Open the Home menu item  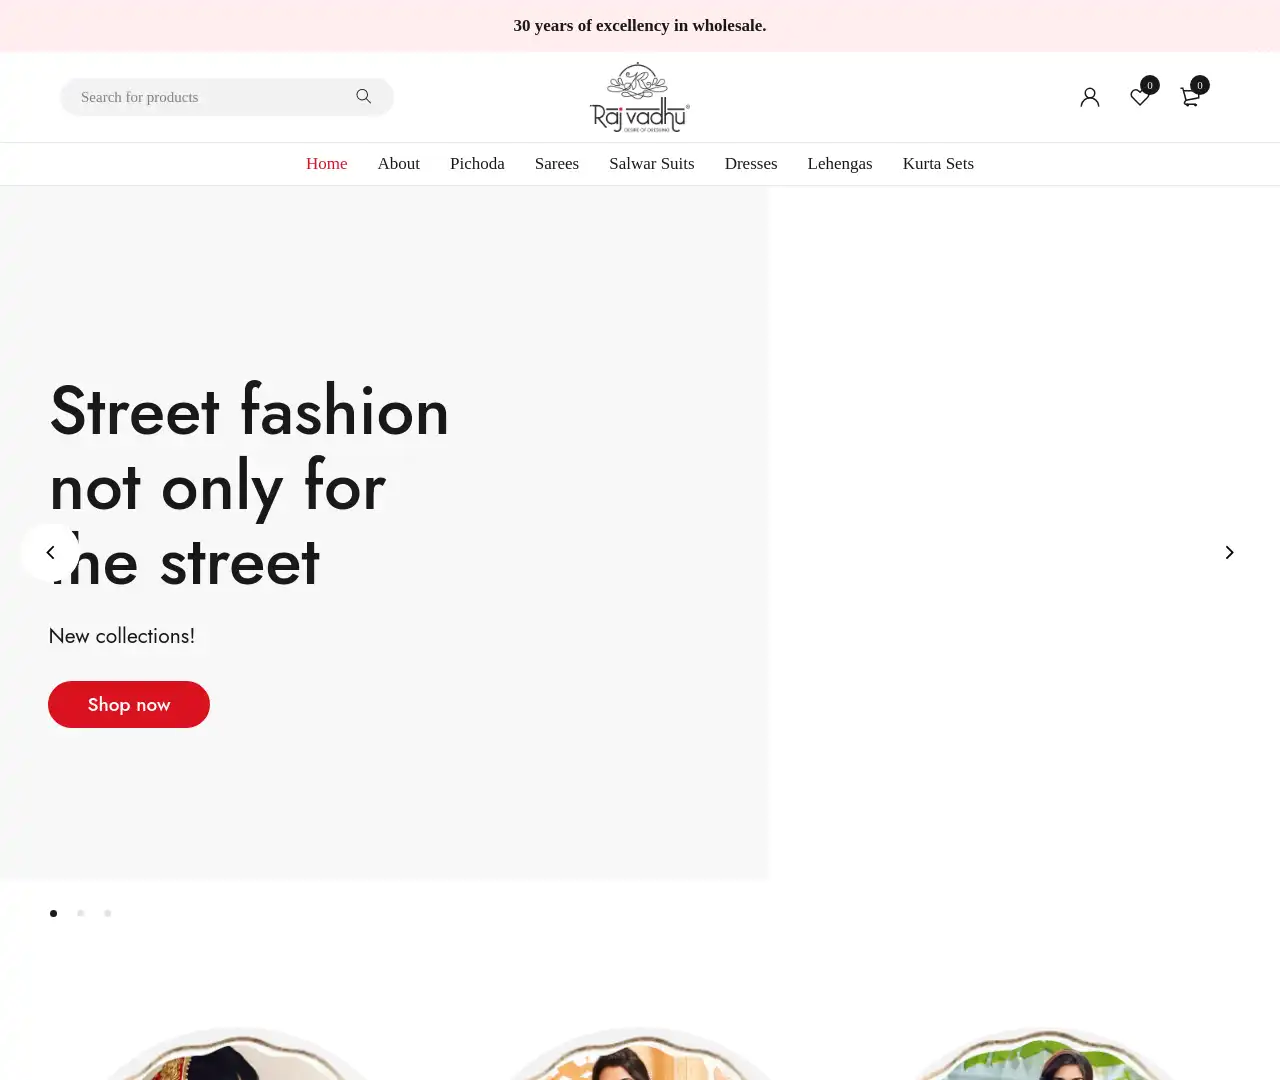326,164
